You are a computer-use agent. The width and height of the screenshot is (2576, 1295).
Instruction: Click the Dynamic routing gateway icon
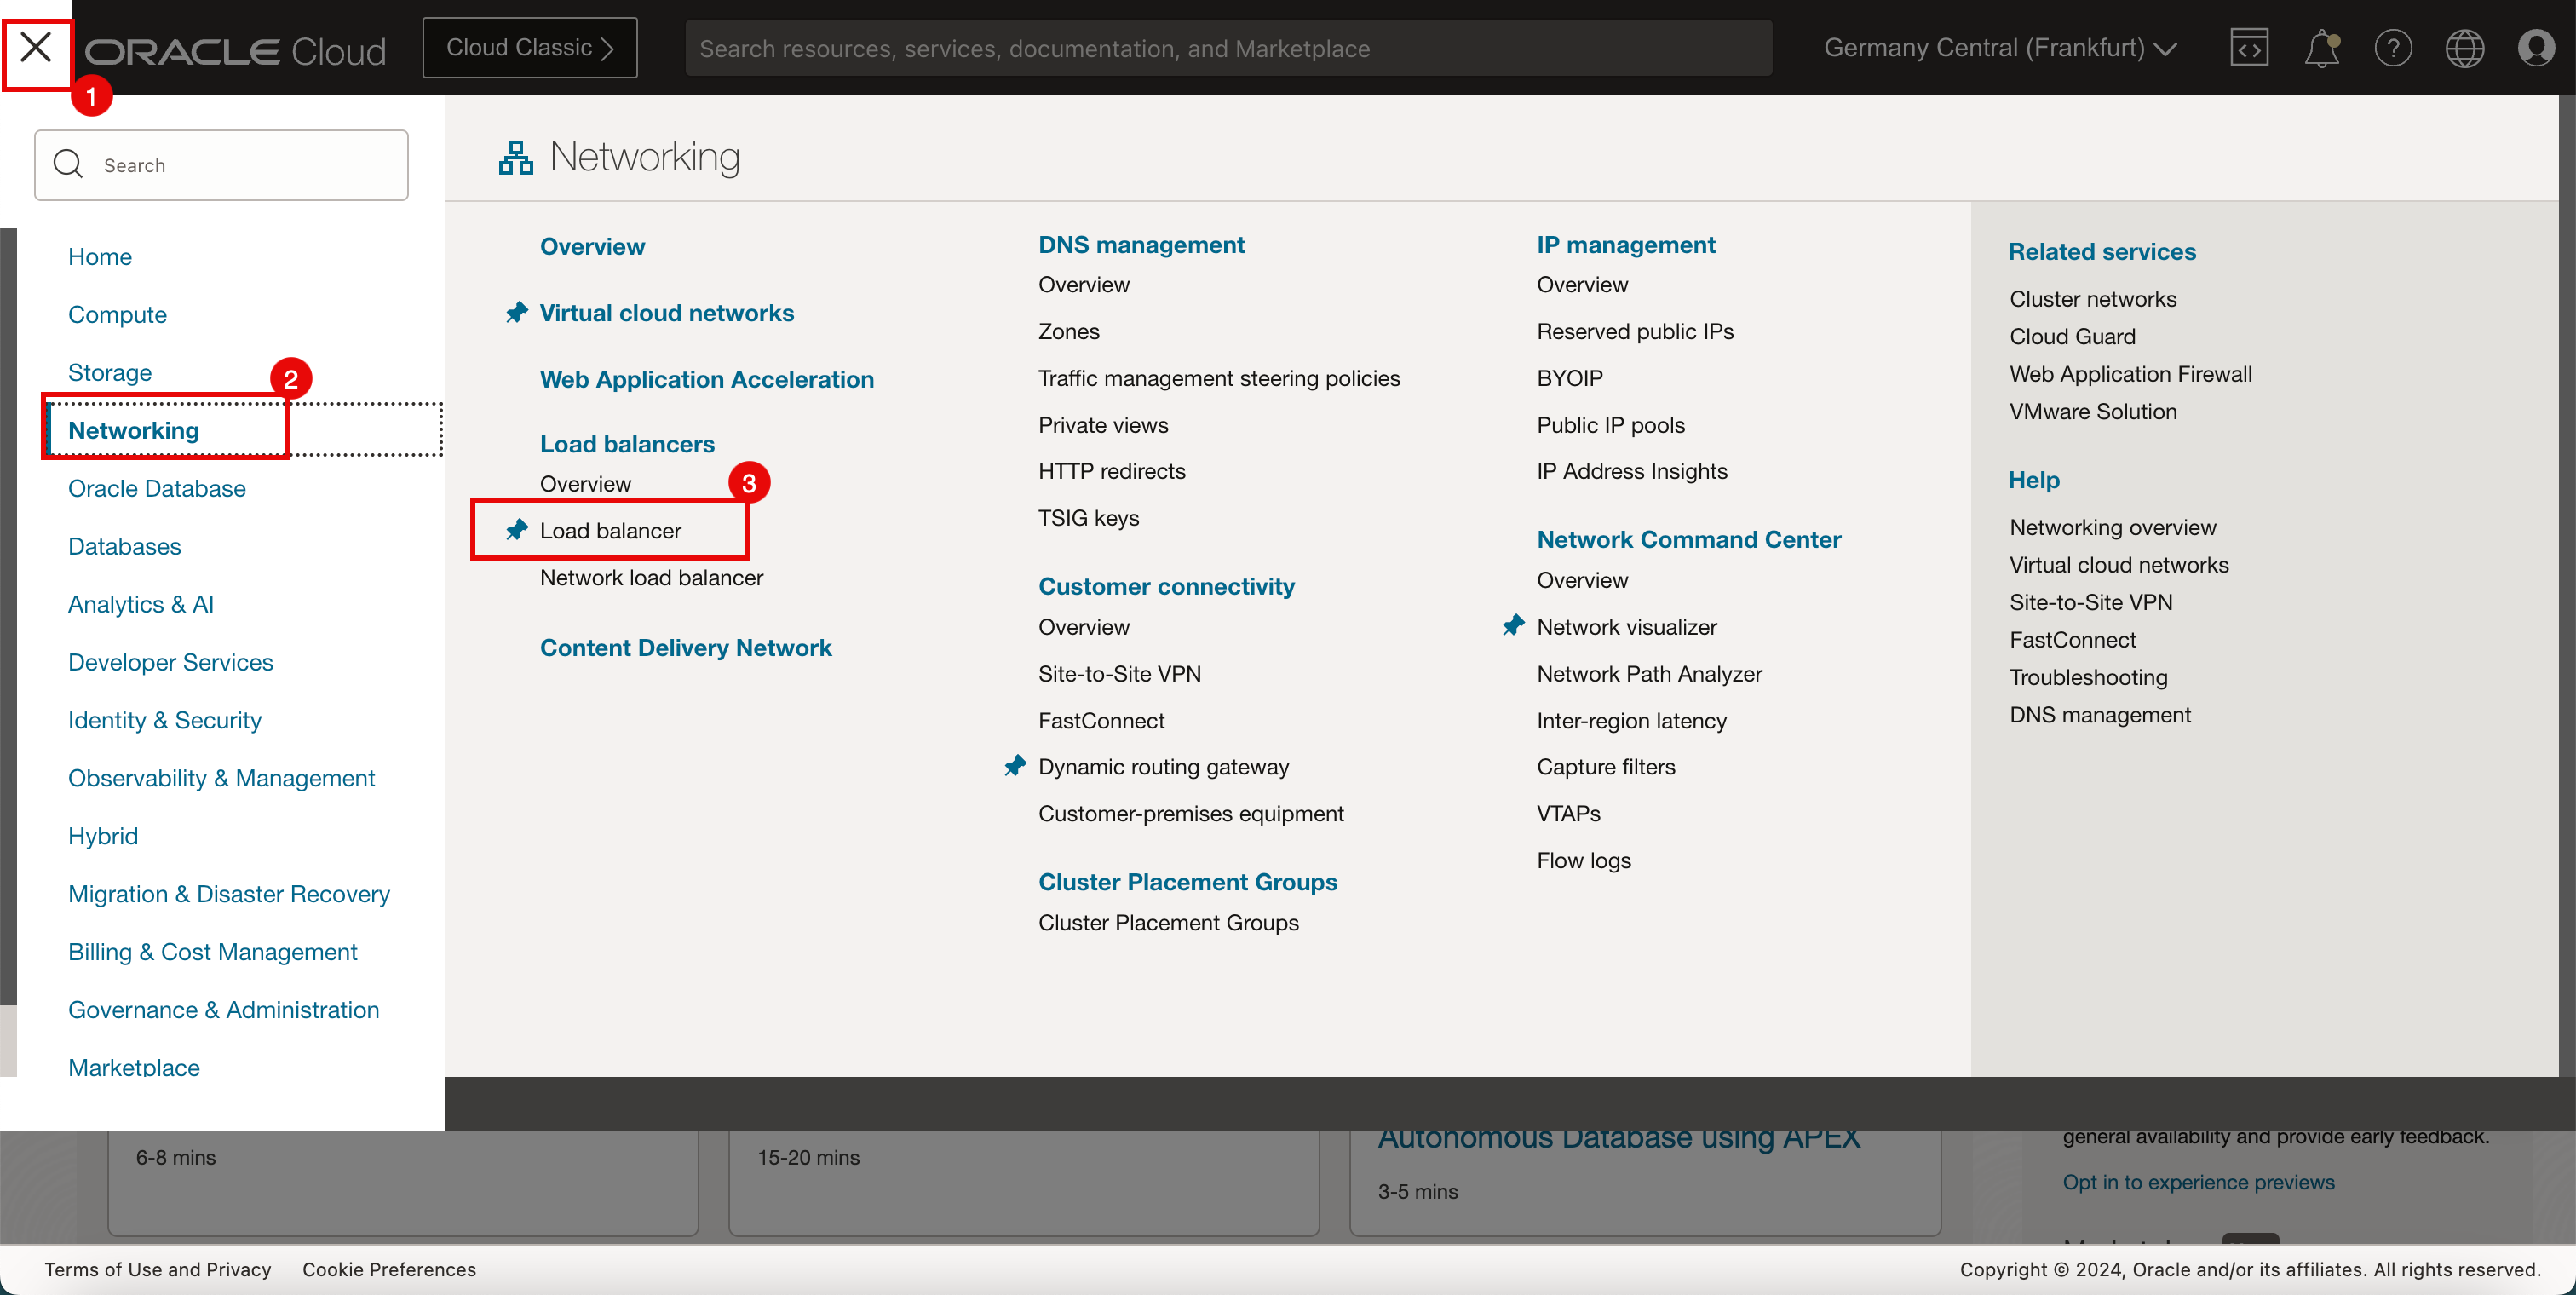tap(1019, 765)
